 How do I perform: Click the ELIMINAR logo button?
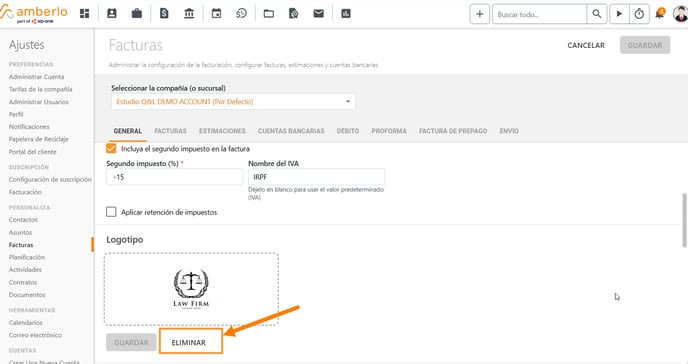pyautogui.click(x=189, y=342)
